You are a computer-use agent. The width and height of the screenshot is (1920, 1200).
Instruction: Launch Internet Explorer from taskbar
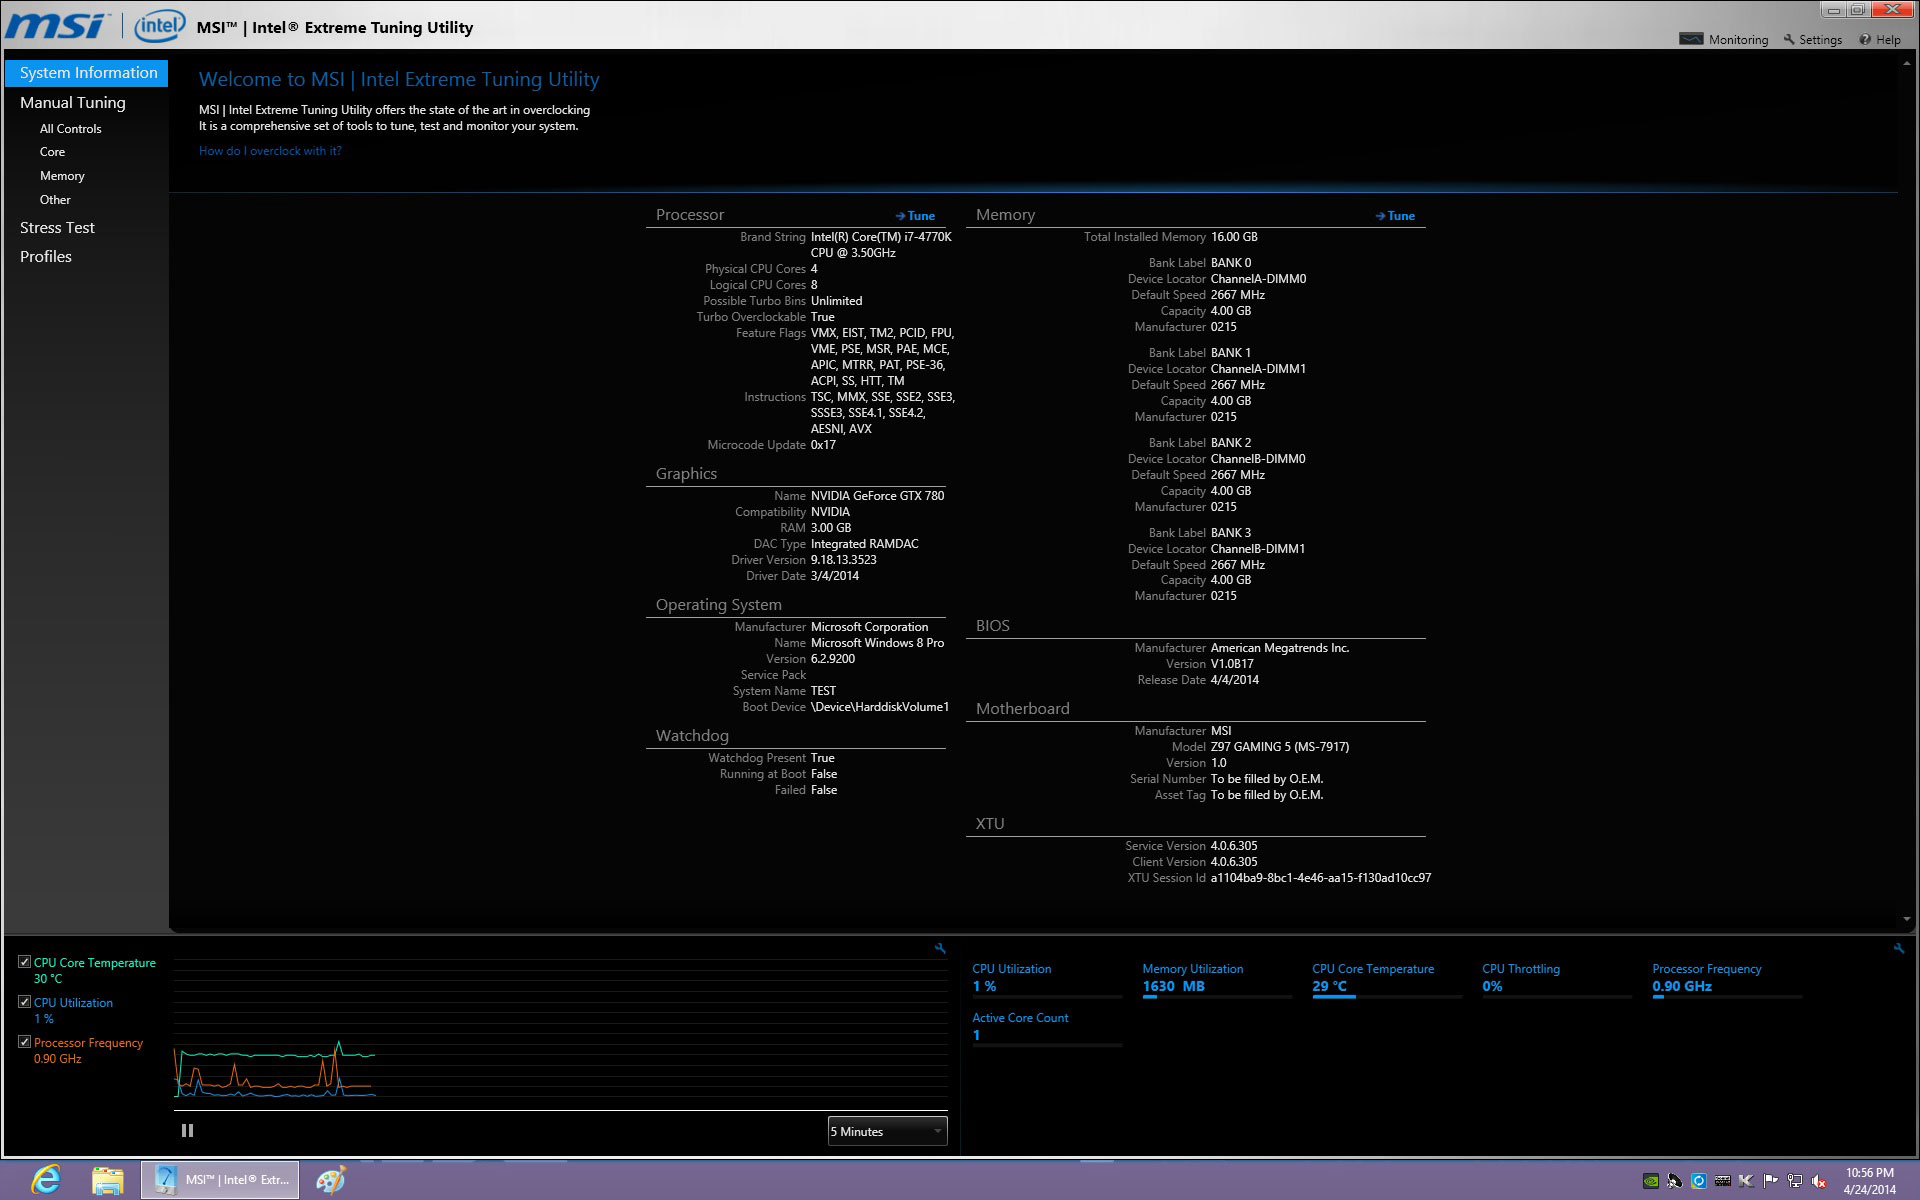(46, 1180)
